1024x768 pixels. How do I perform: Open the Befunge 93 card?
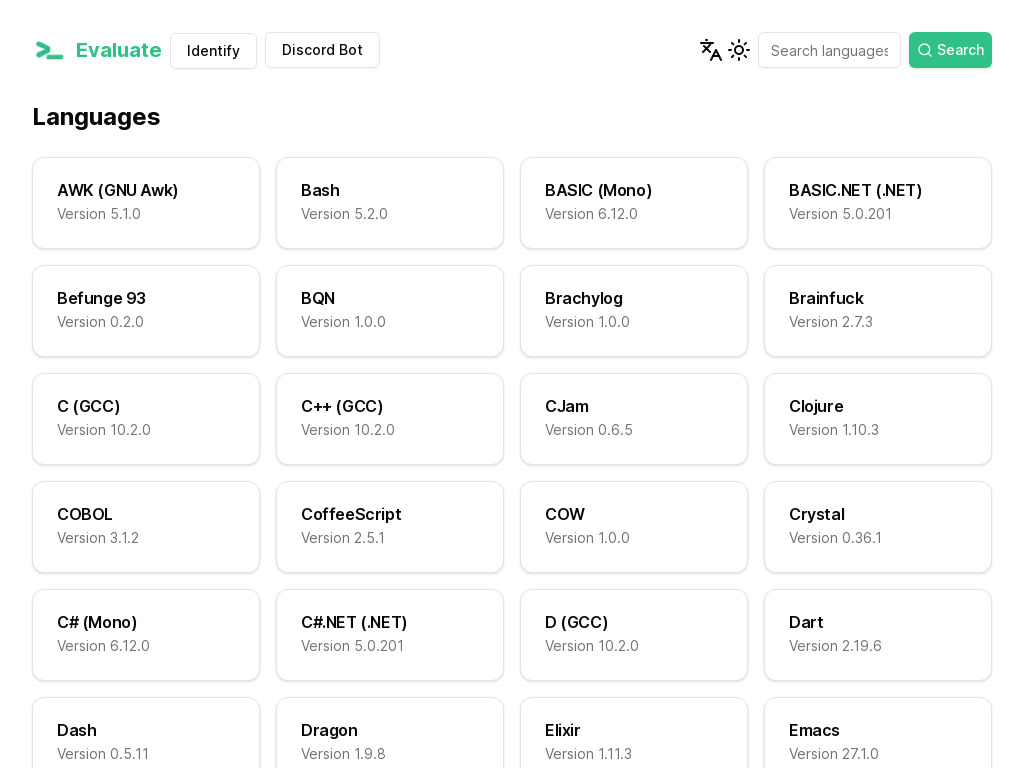point(146,311)
